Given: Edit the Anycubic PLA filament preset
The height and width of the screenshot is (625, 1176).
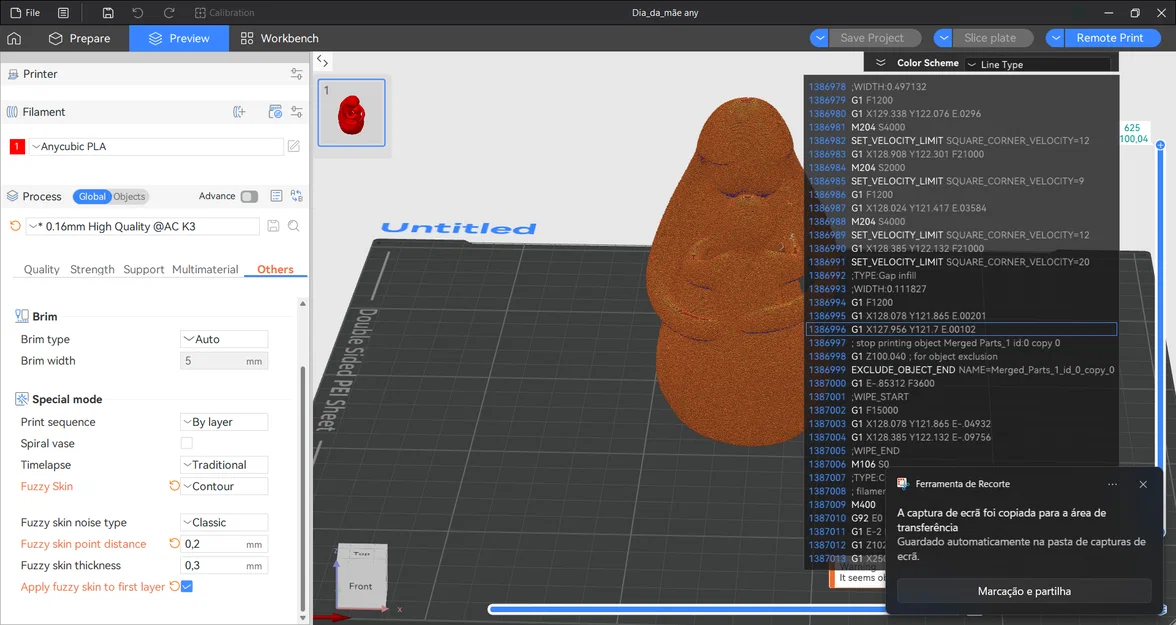Looking at the screenshot, I should tap(294, 146).
